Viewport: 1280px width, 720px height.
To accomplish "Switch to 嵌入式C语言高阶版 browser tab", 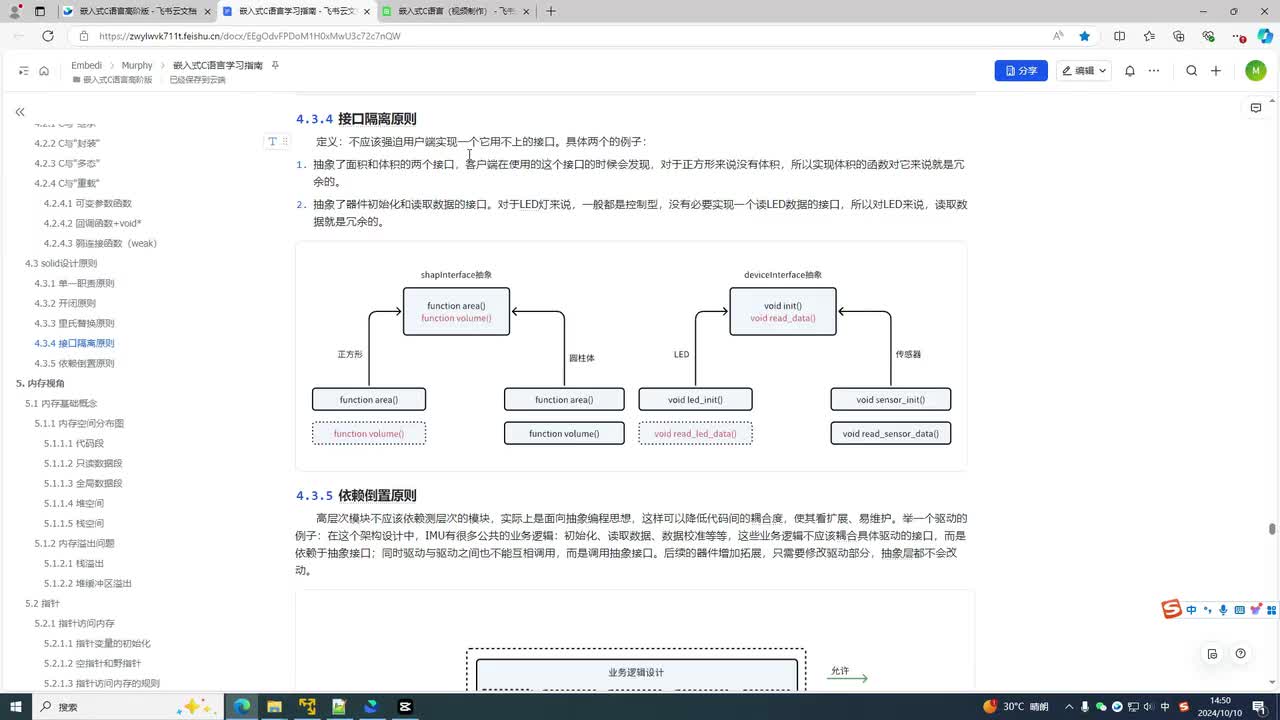I will [x=135, y=11].
